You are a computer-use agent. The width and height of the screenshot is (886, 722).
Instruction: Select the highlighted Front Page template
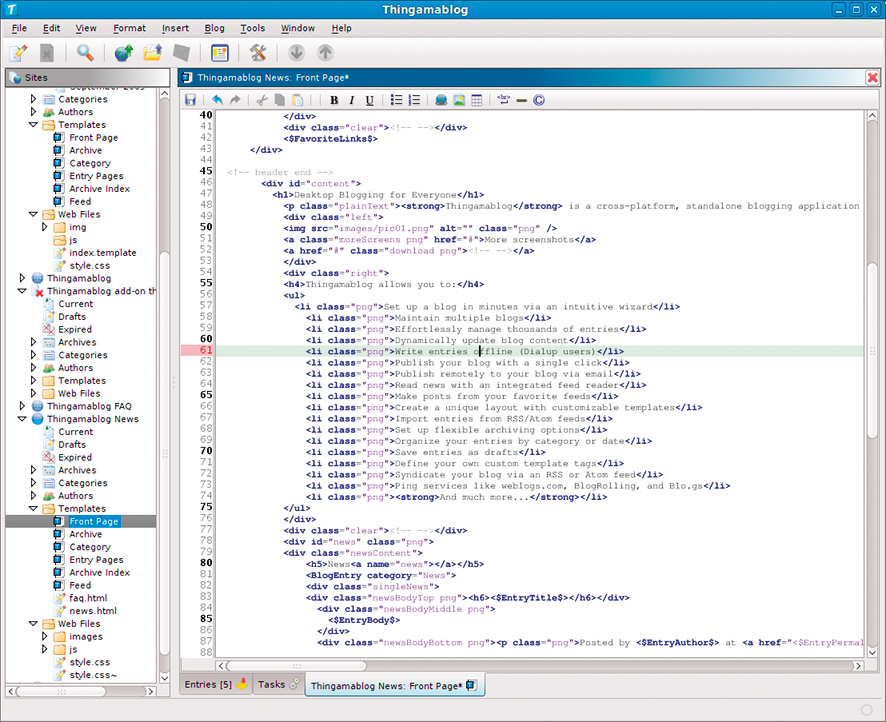pyautogui.click(x=94, y=521)
